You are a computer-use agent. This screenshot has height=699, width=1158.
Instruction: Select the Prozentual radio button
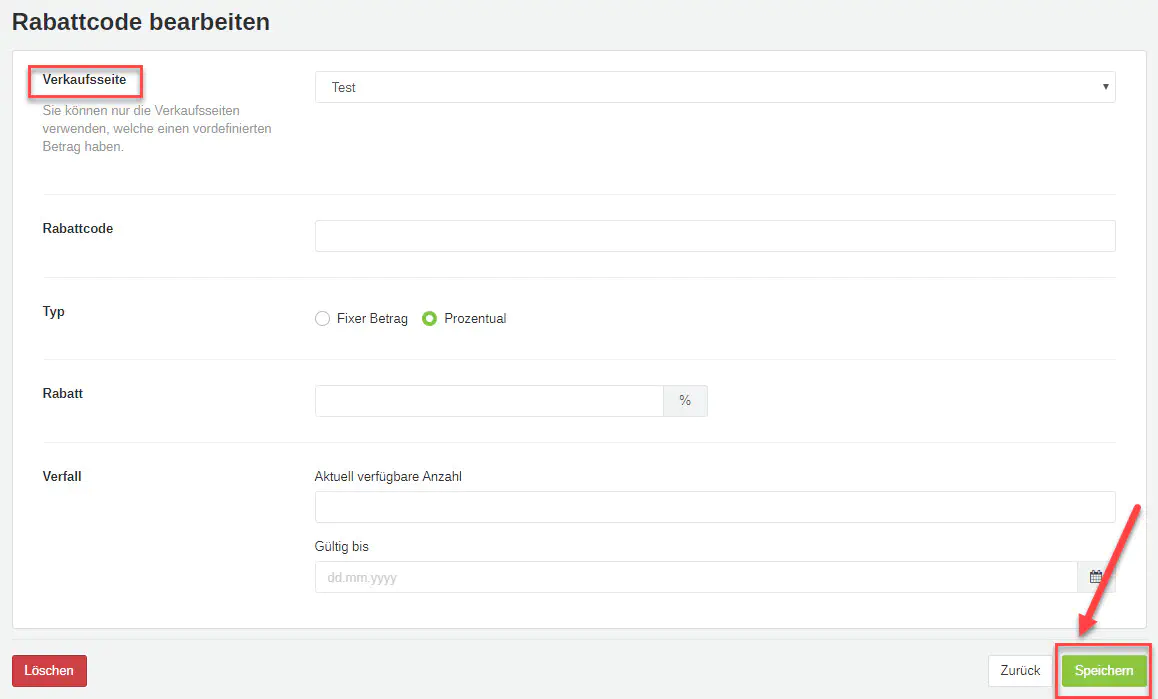click(430, 319)
